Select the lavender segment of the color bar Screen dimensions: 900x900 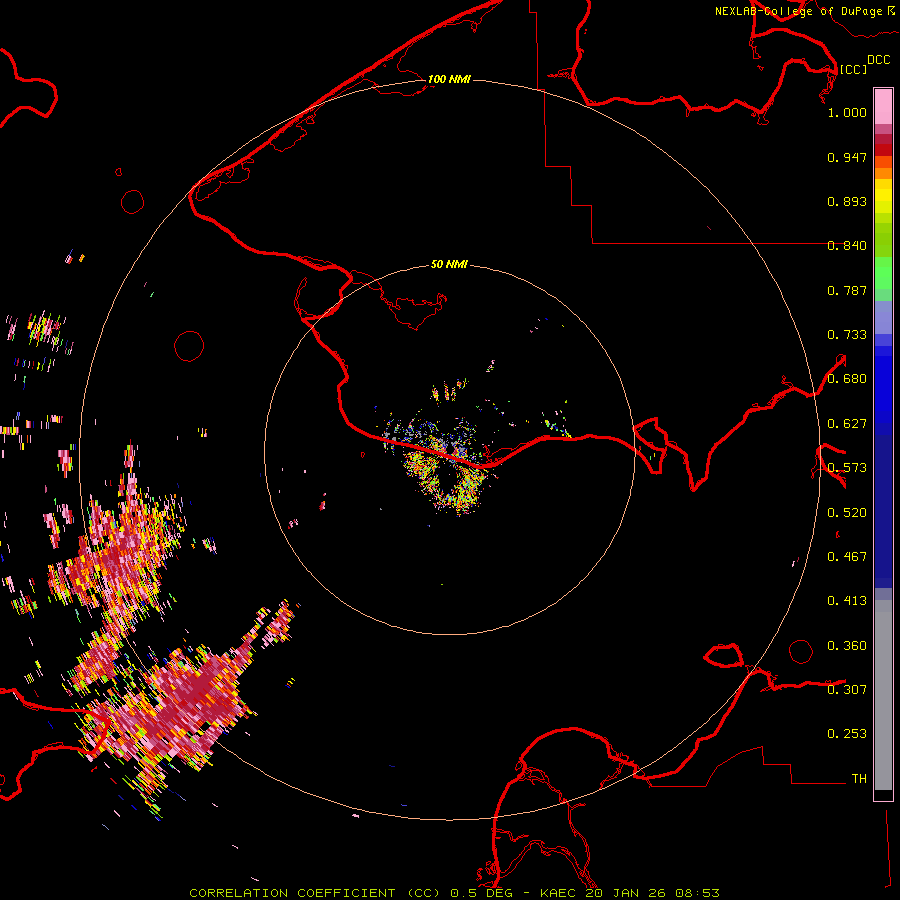tap(883, 317)
